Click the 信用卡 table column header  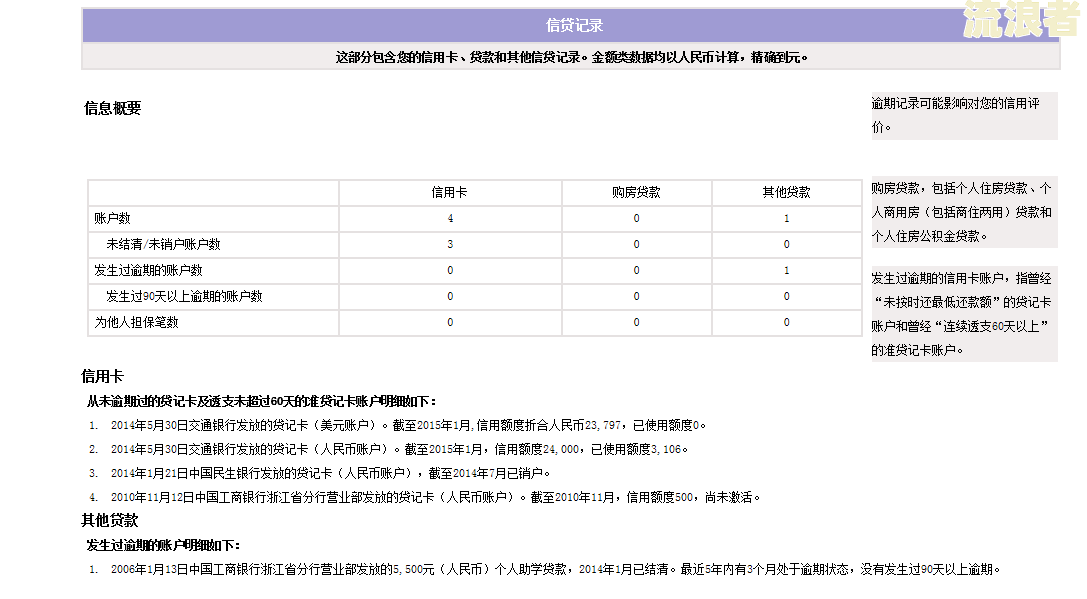tap(449, 193)
